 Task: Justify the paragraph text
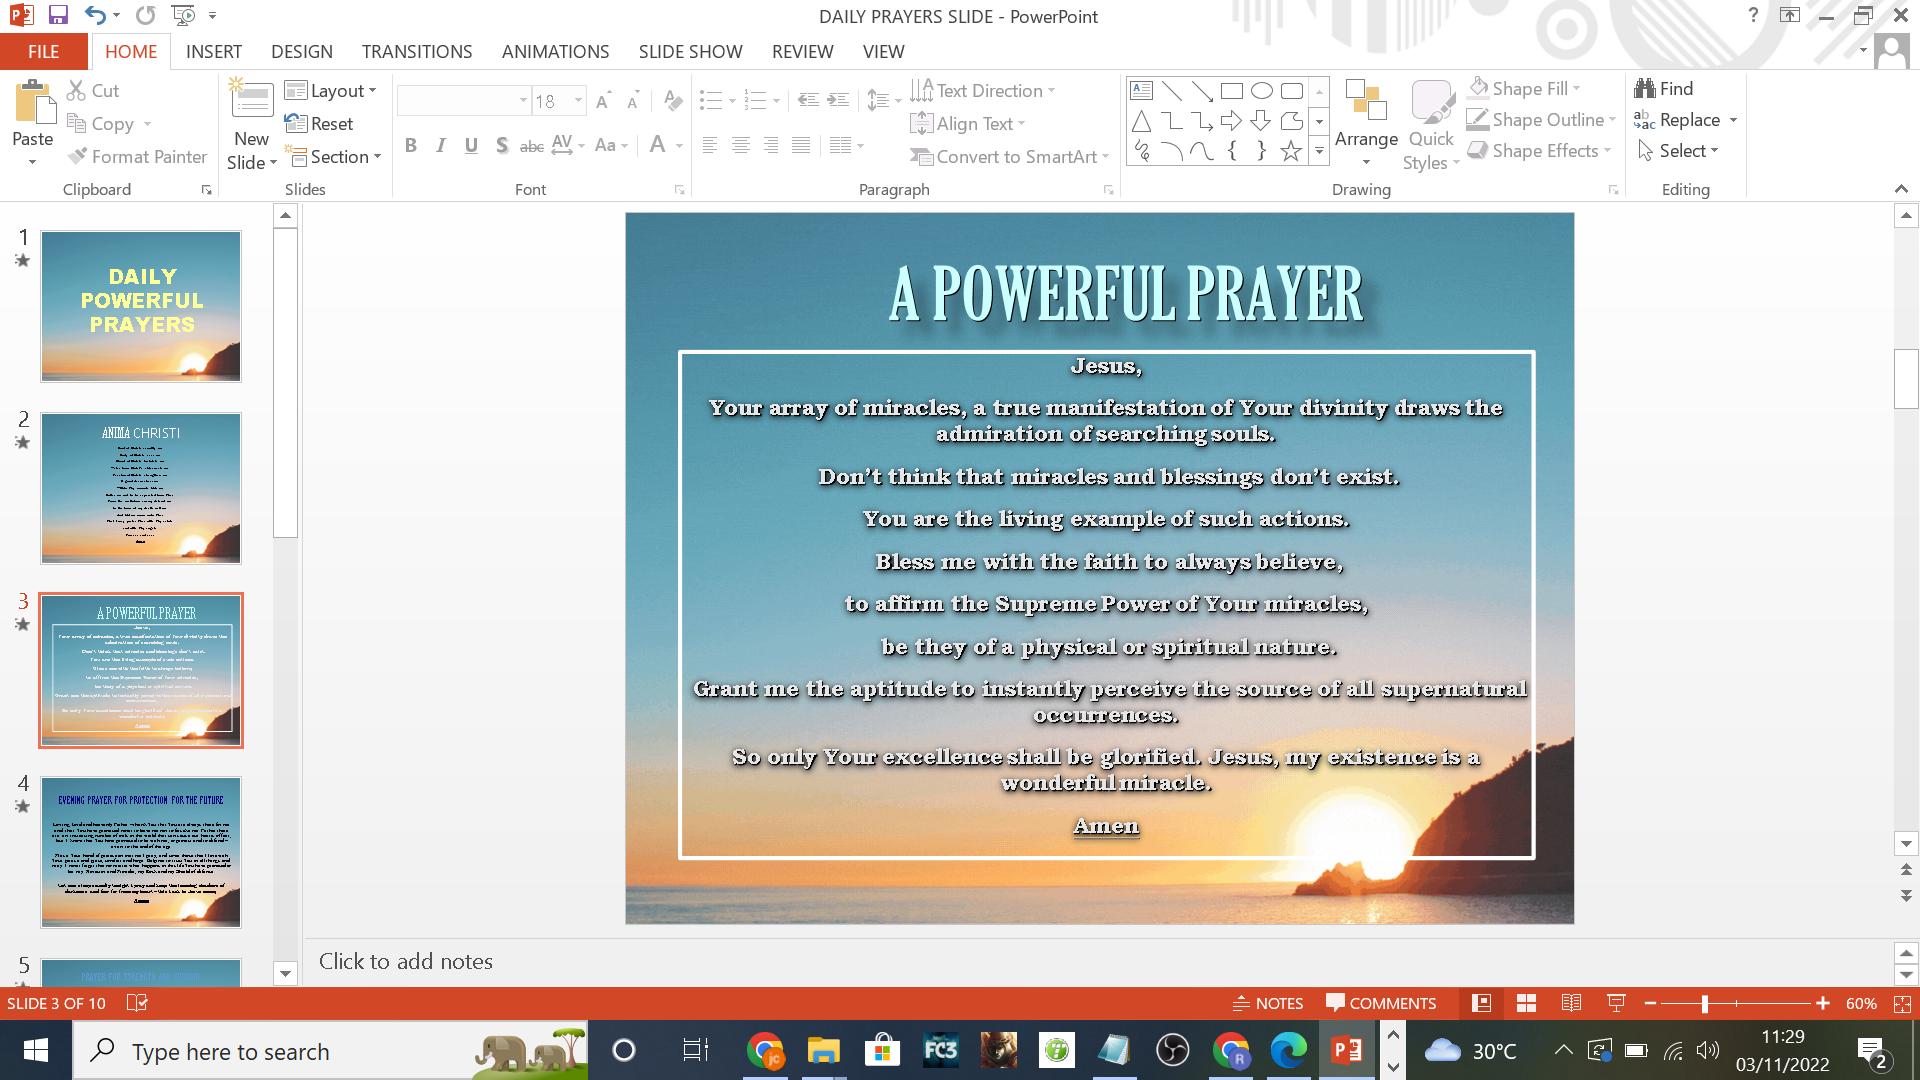[801, 146]
